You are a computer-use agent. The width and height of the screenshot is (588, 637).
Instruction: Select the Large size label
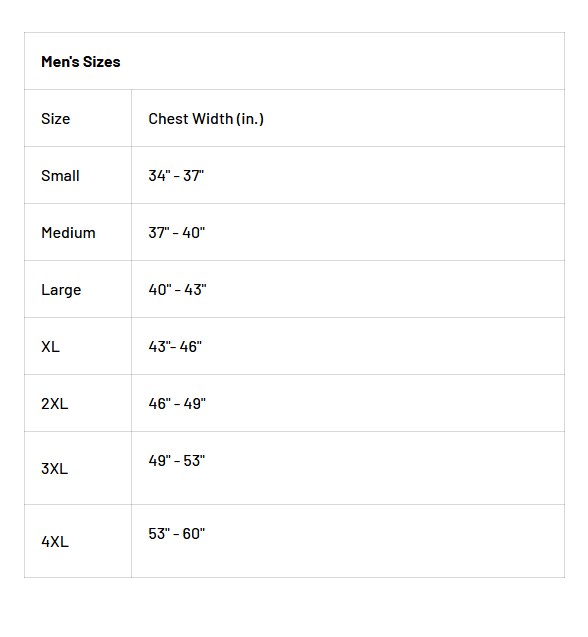61,290
